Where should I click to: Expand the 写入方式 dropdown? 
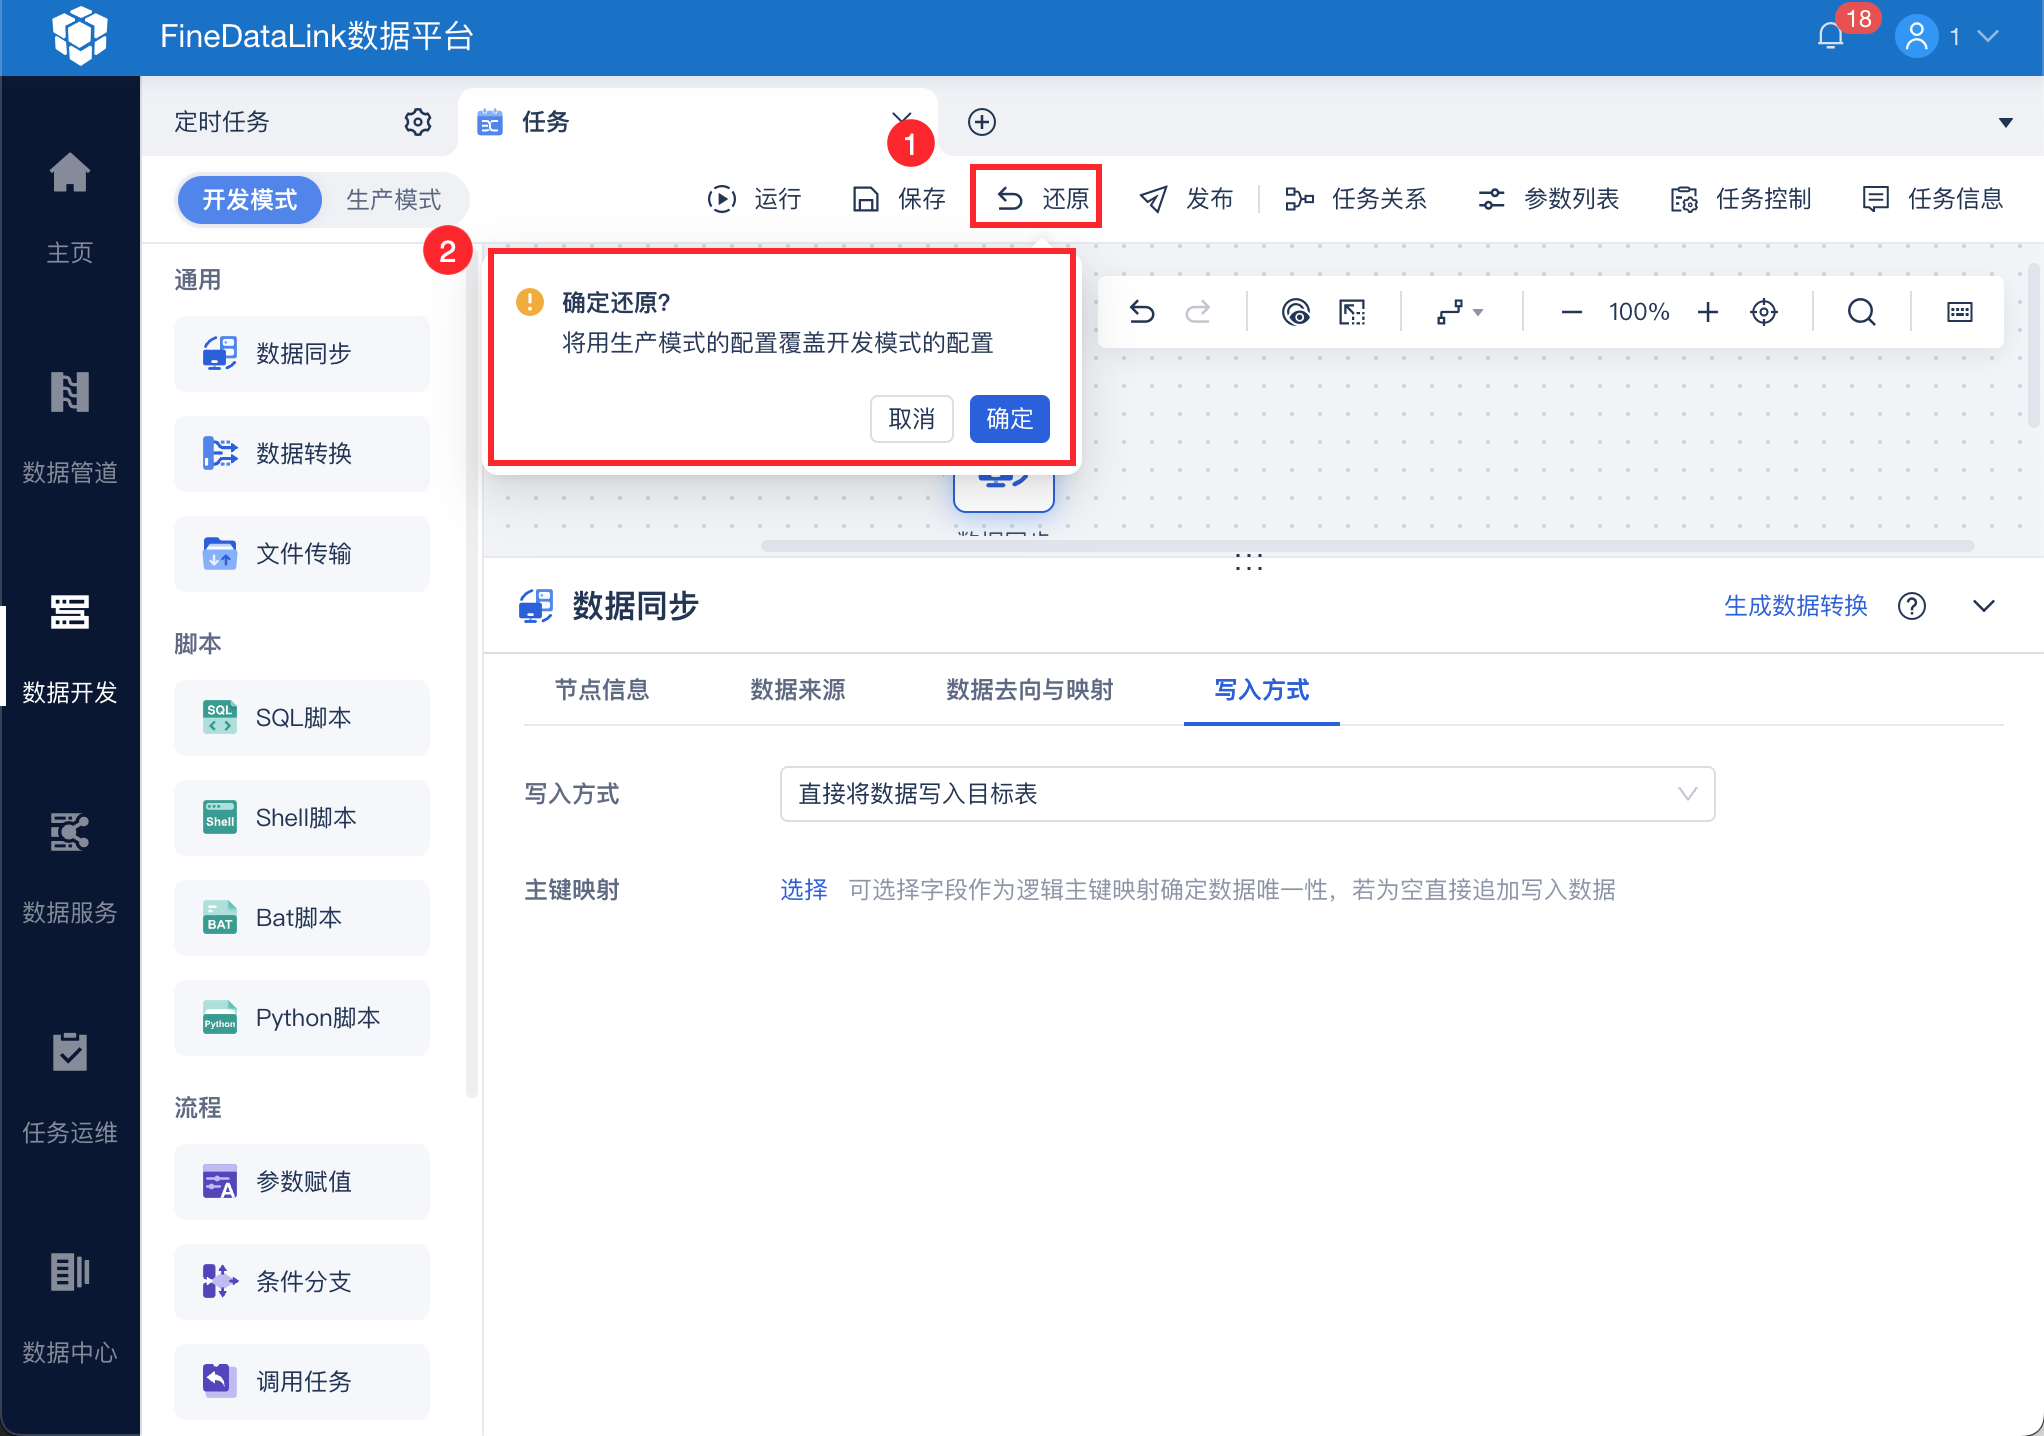click(1247, 794)
